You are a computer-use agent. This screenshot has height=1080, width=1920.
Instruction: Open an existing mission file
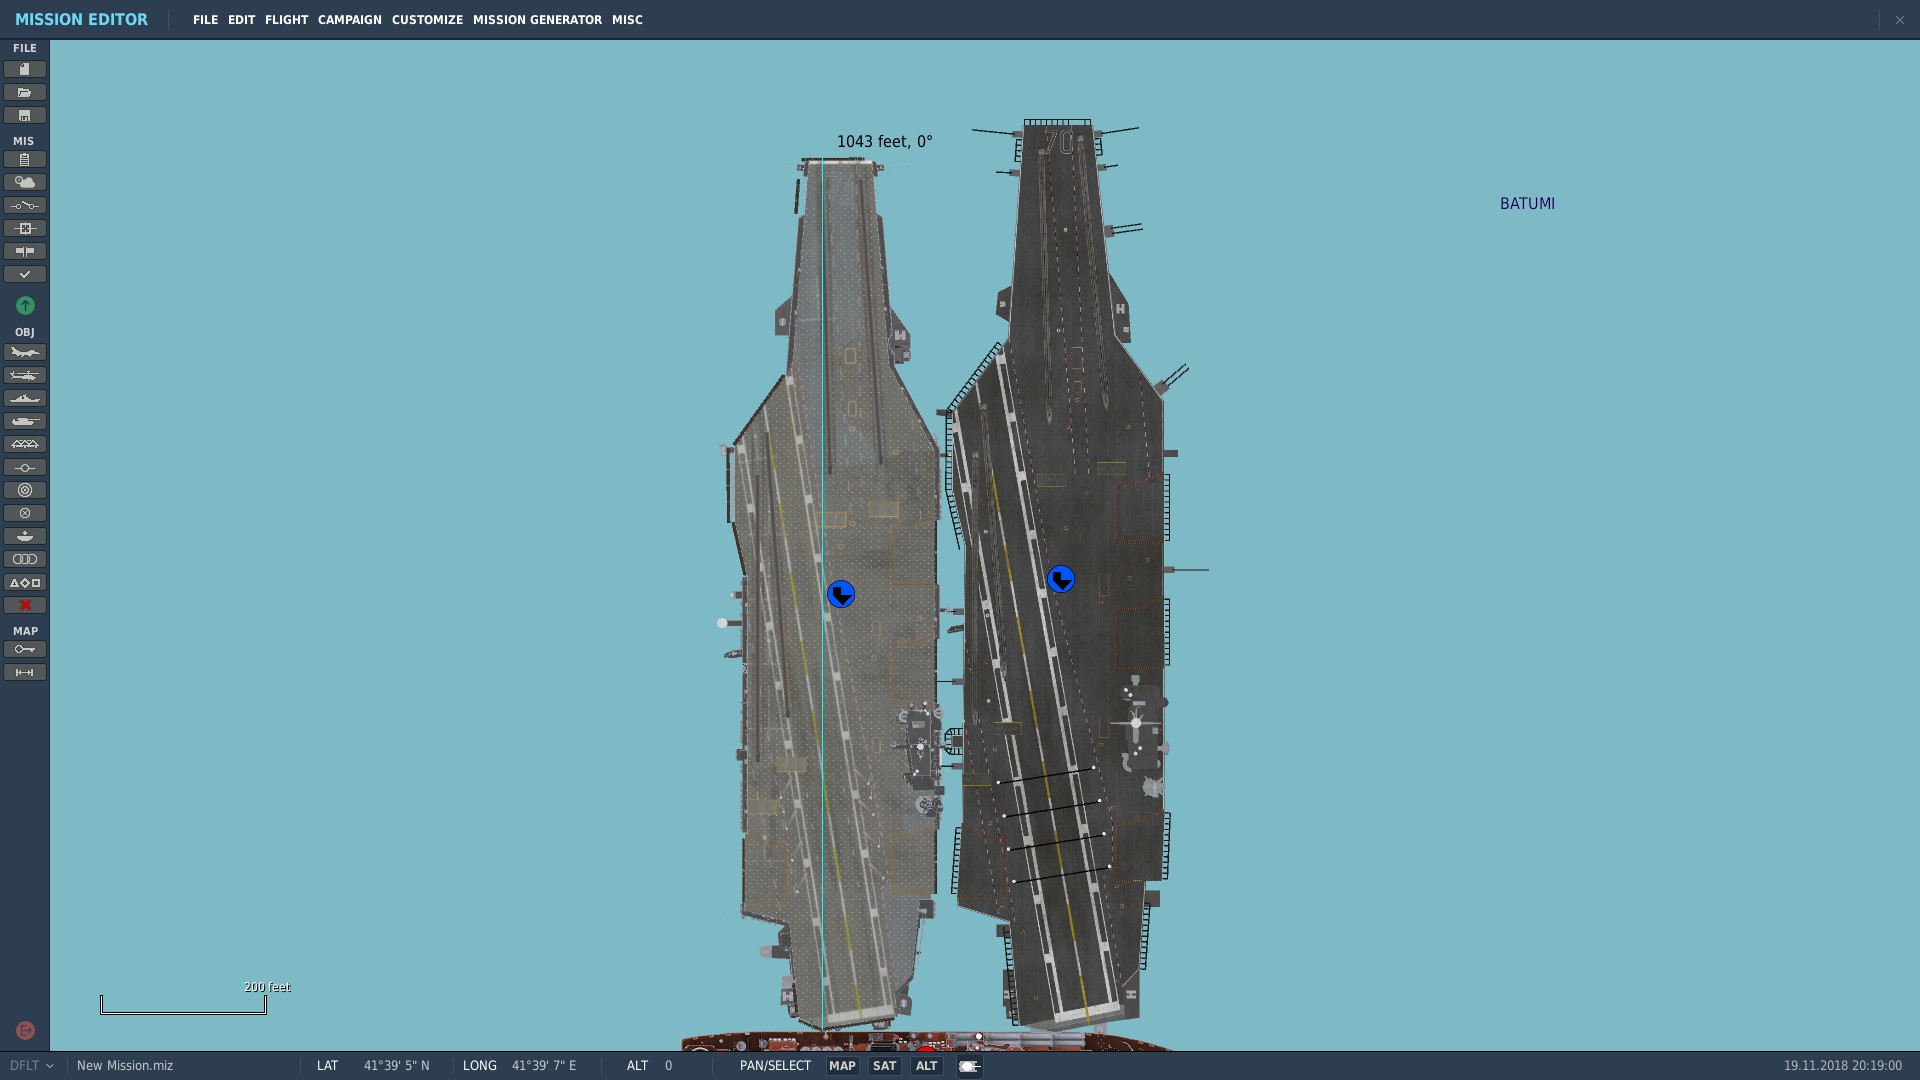[x=25, y=92]
